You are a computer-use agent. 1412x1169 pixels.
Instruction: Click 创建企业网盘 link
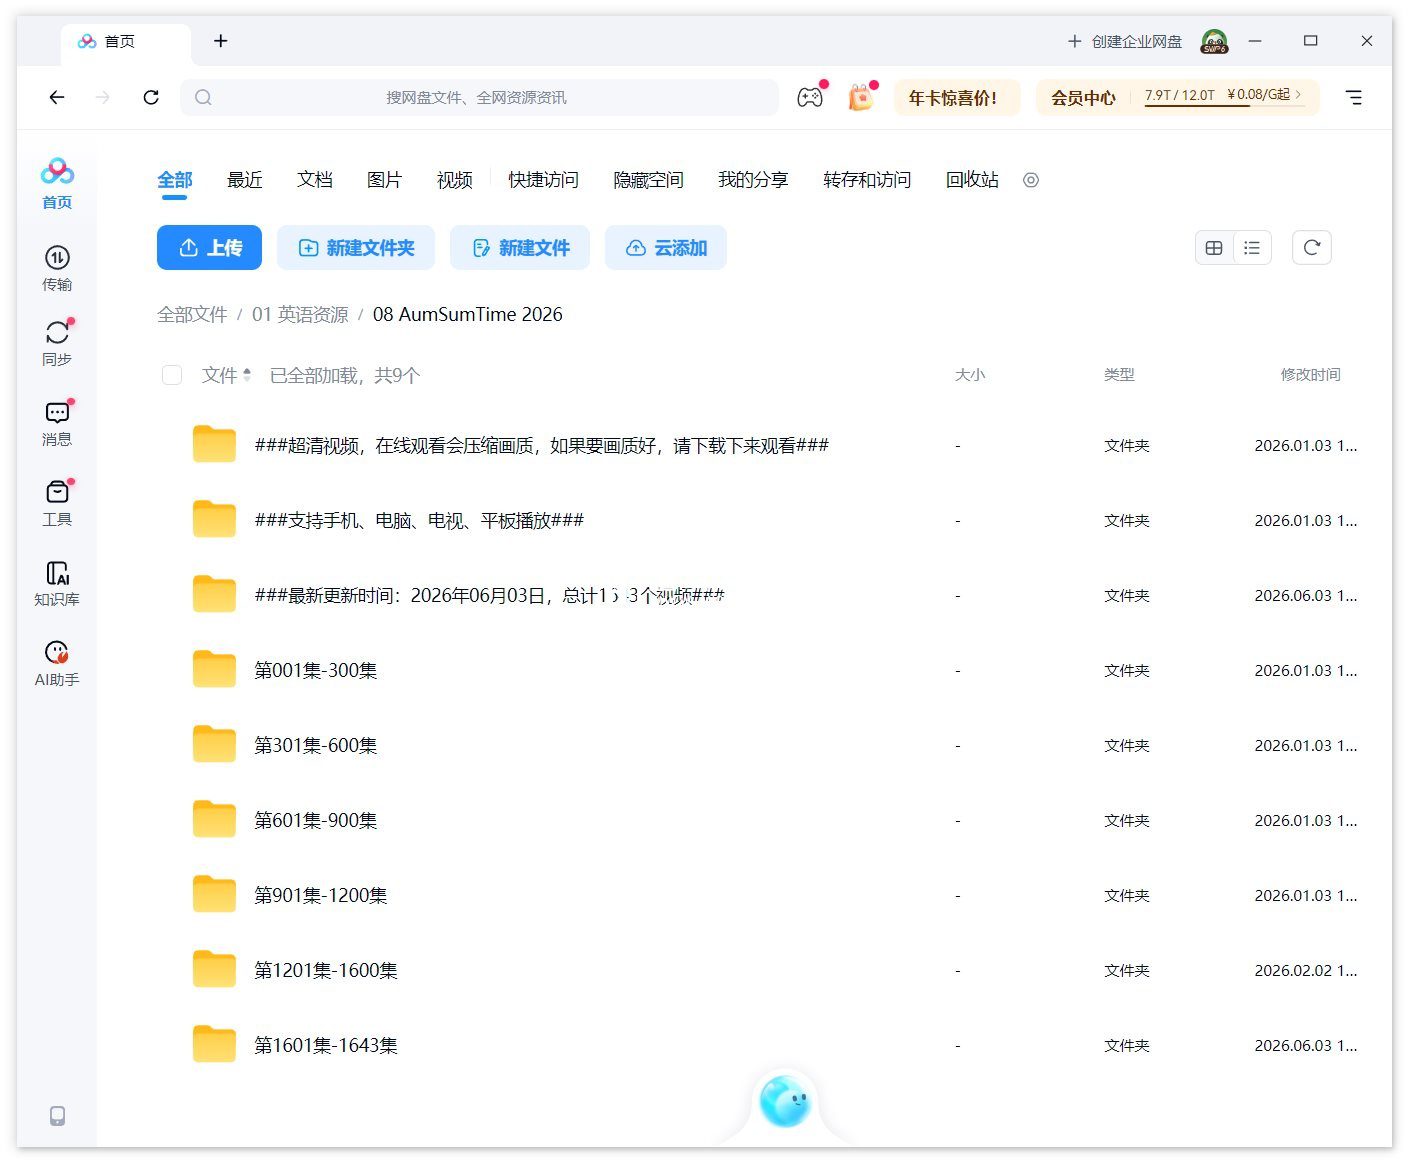[1125, 41]
